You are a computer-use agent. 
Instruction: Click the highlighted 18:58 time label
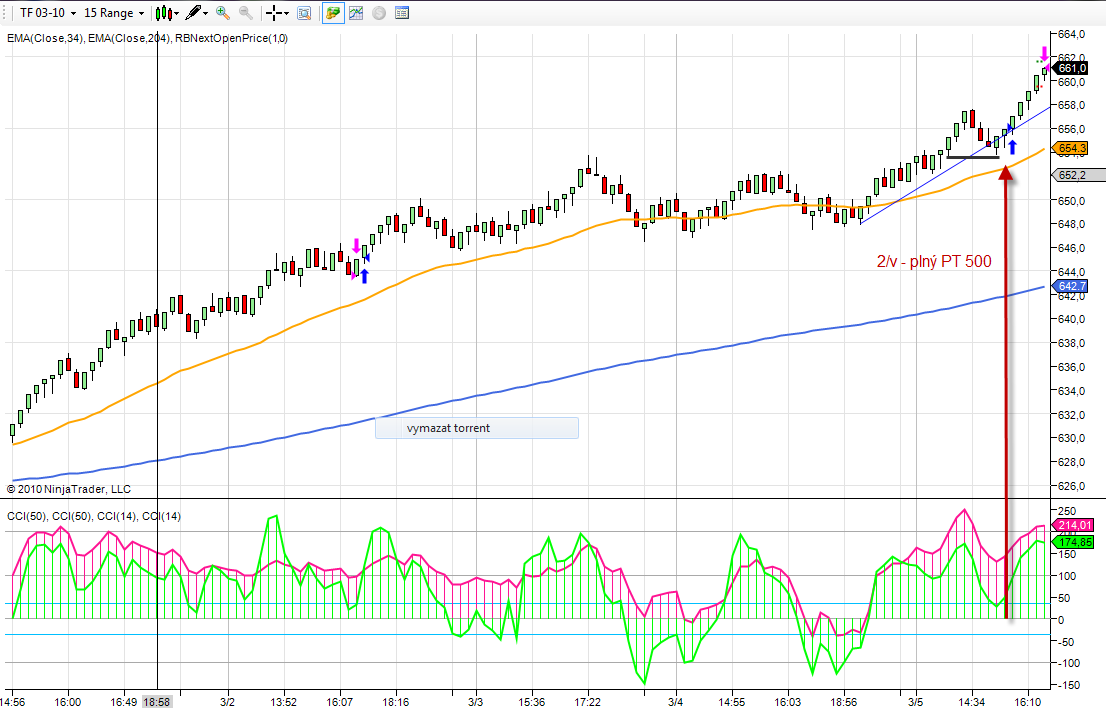(x=157, y=702)
